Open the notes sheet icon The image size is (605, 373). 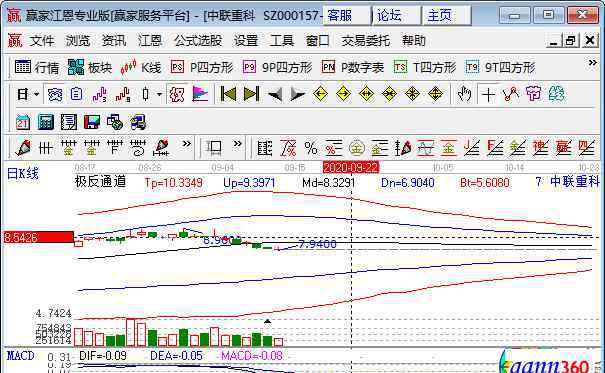69,122
